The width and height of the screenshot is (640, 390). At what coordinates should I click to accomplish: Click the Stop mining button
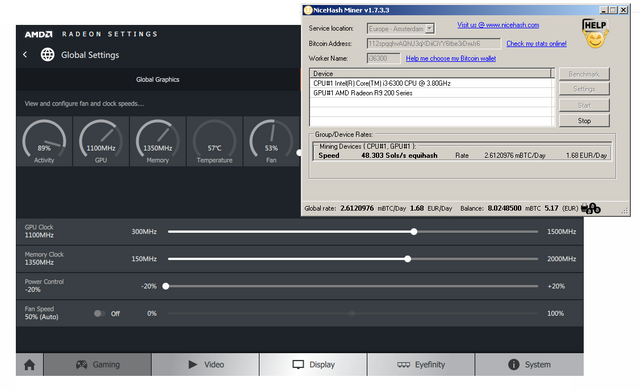pyautogui.click(x=584, y=121)
